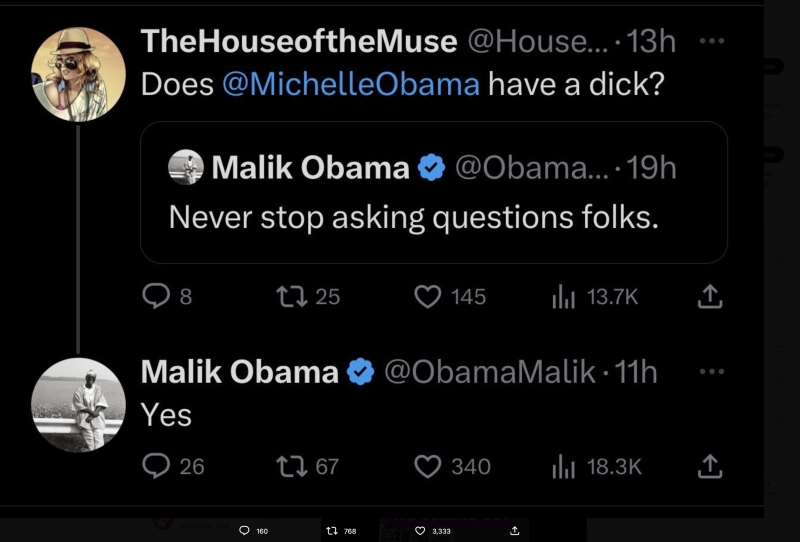The image size is (800, 542).
Task: Repost the bottom post showing 768 reposts
Action: click(x=333, y=530)
